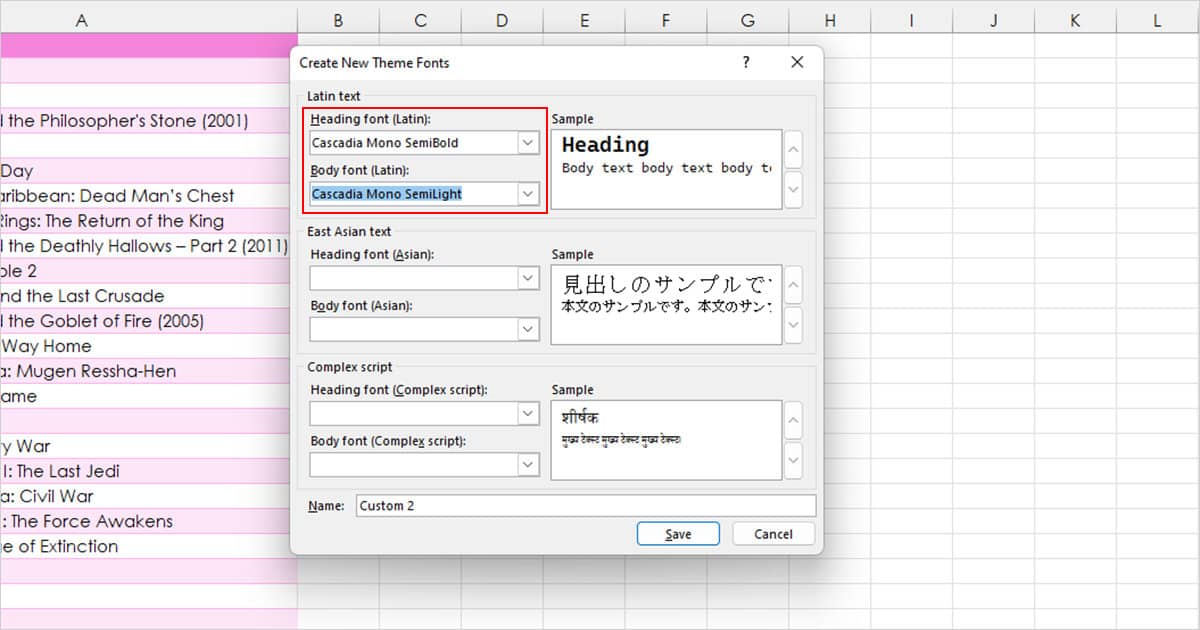Click the Complex script sample scroll-down arrow
Screen dimensions: 1200x630
(792, 460)
